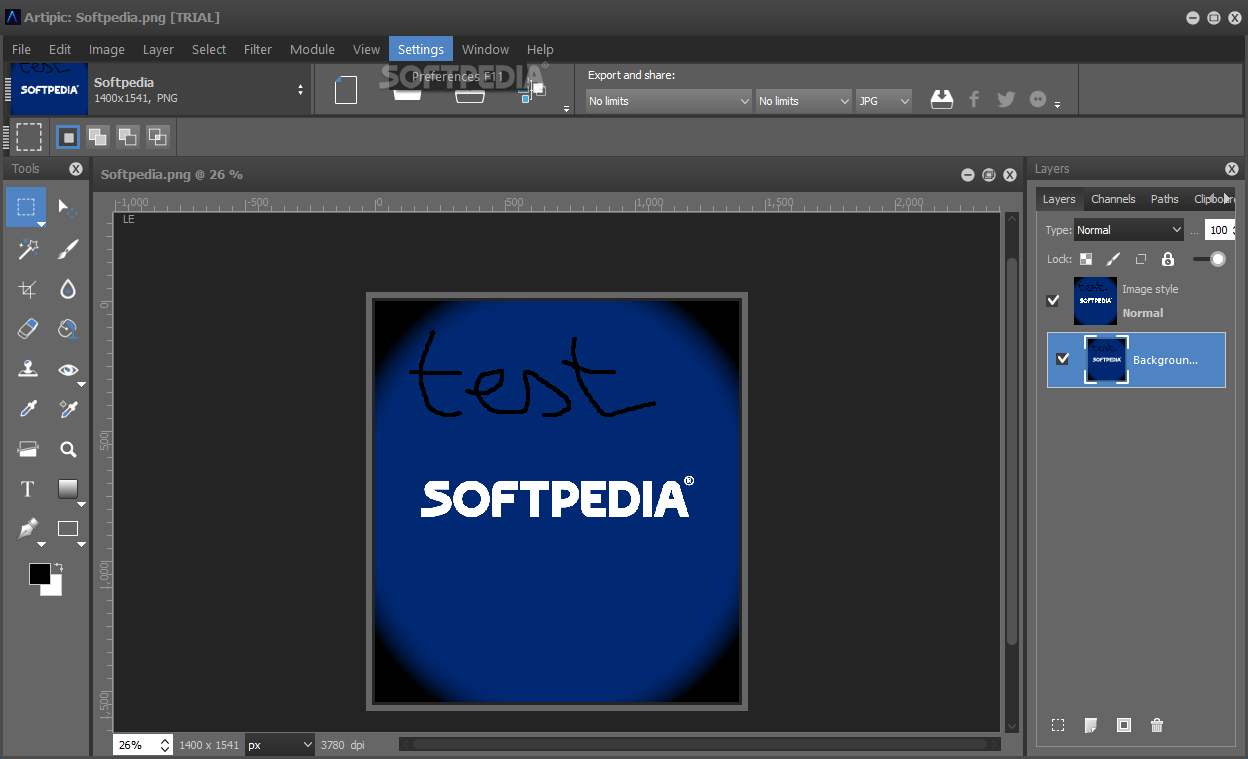Select the Color Sampler eyedropper tool
Viewport: 1248px width, 759px height.
pyautogui.click(x=67, y=409)
